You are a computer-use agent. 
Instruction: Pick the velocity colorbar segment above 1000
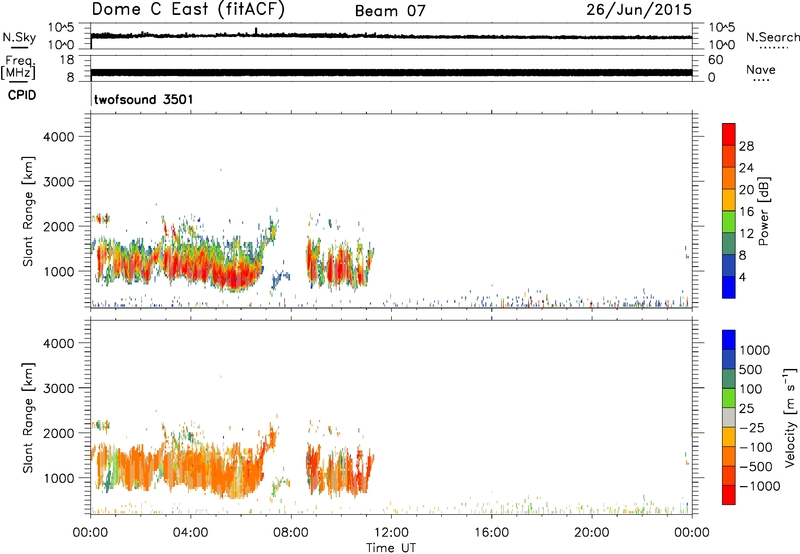point(729,340)
